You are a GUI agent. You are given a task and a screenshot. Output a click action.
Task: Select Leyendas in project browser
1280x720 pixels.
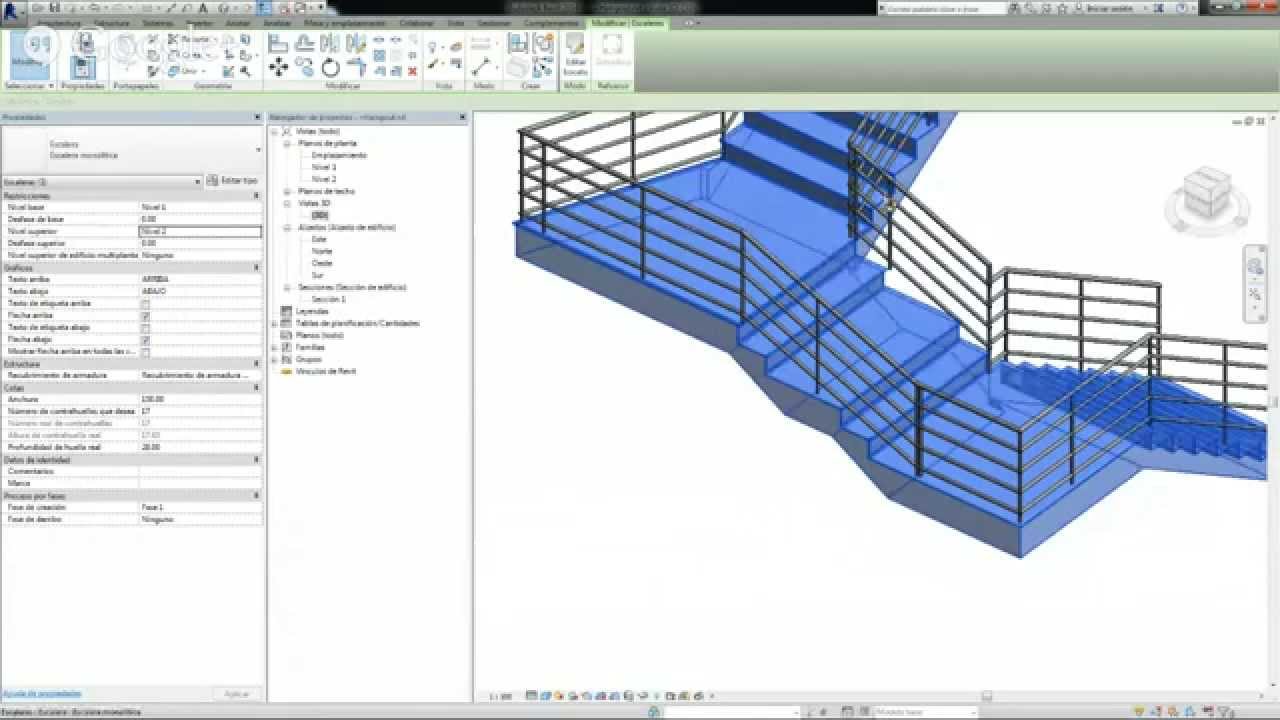tap(311, 312)
